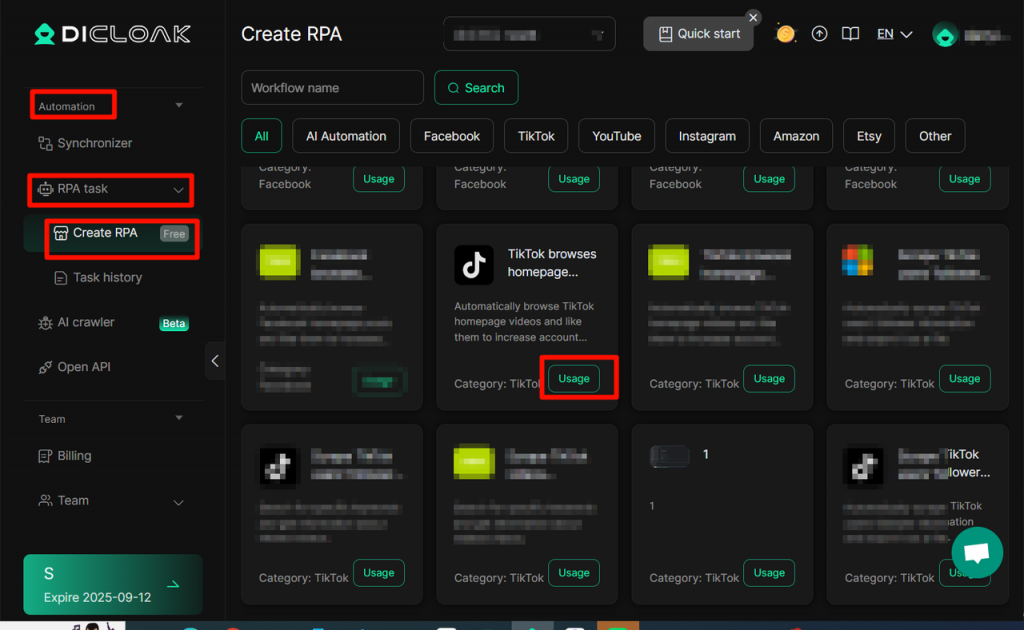1024x630 pixels.
Task: Click the Beta badge on AI crawler
Action: pos(174,323)
